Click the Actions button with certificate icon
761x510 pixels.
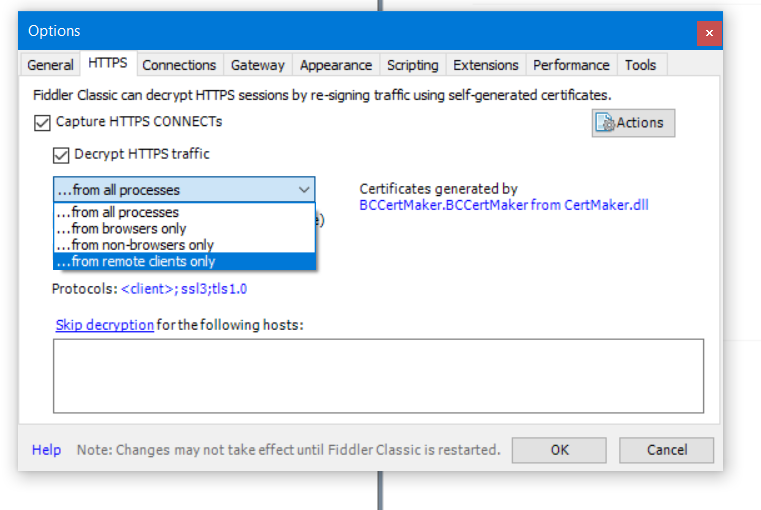click(x=634, y=123)
